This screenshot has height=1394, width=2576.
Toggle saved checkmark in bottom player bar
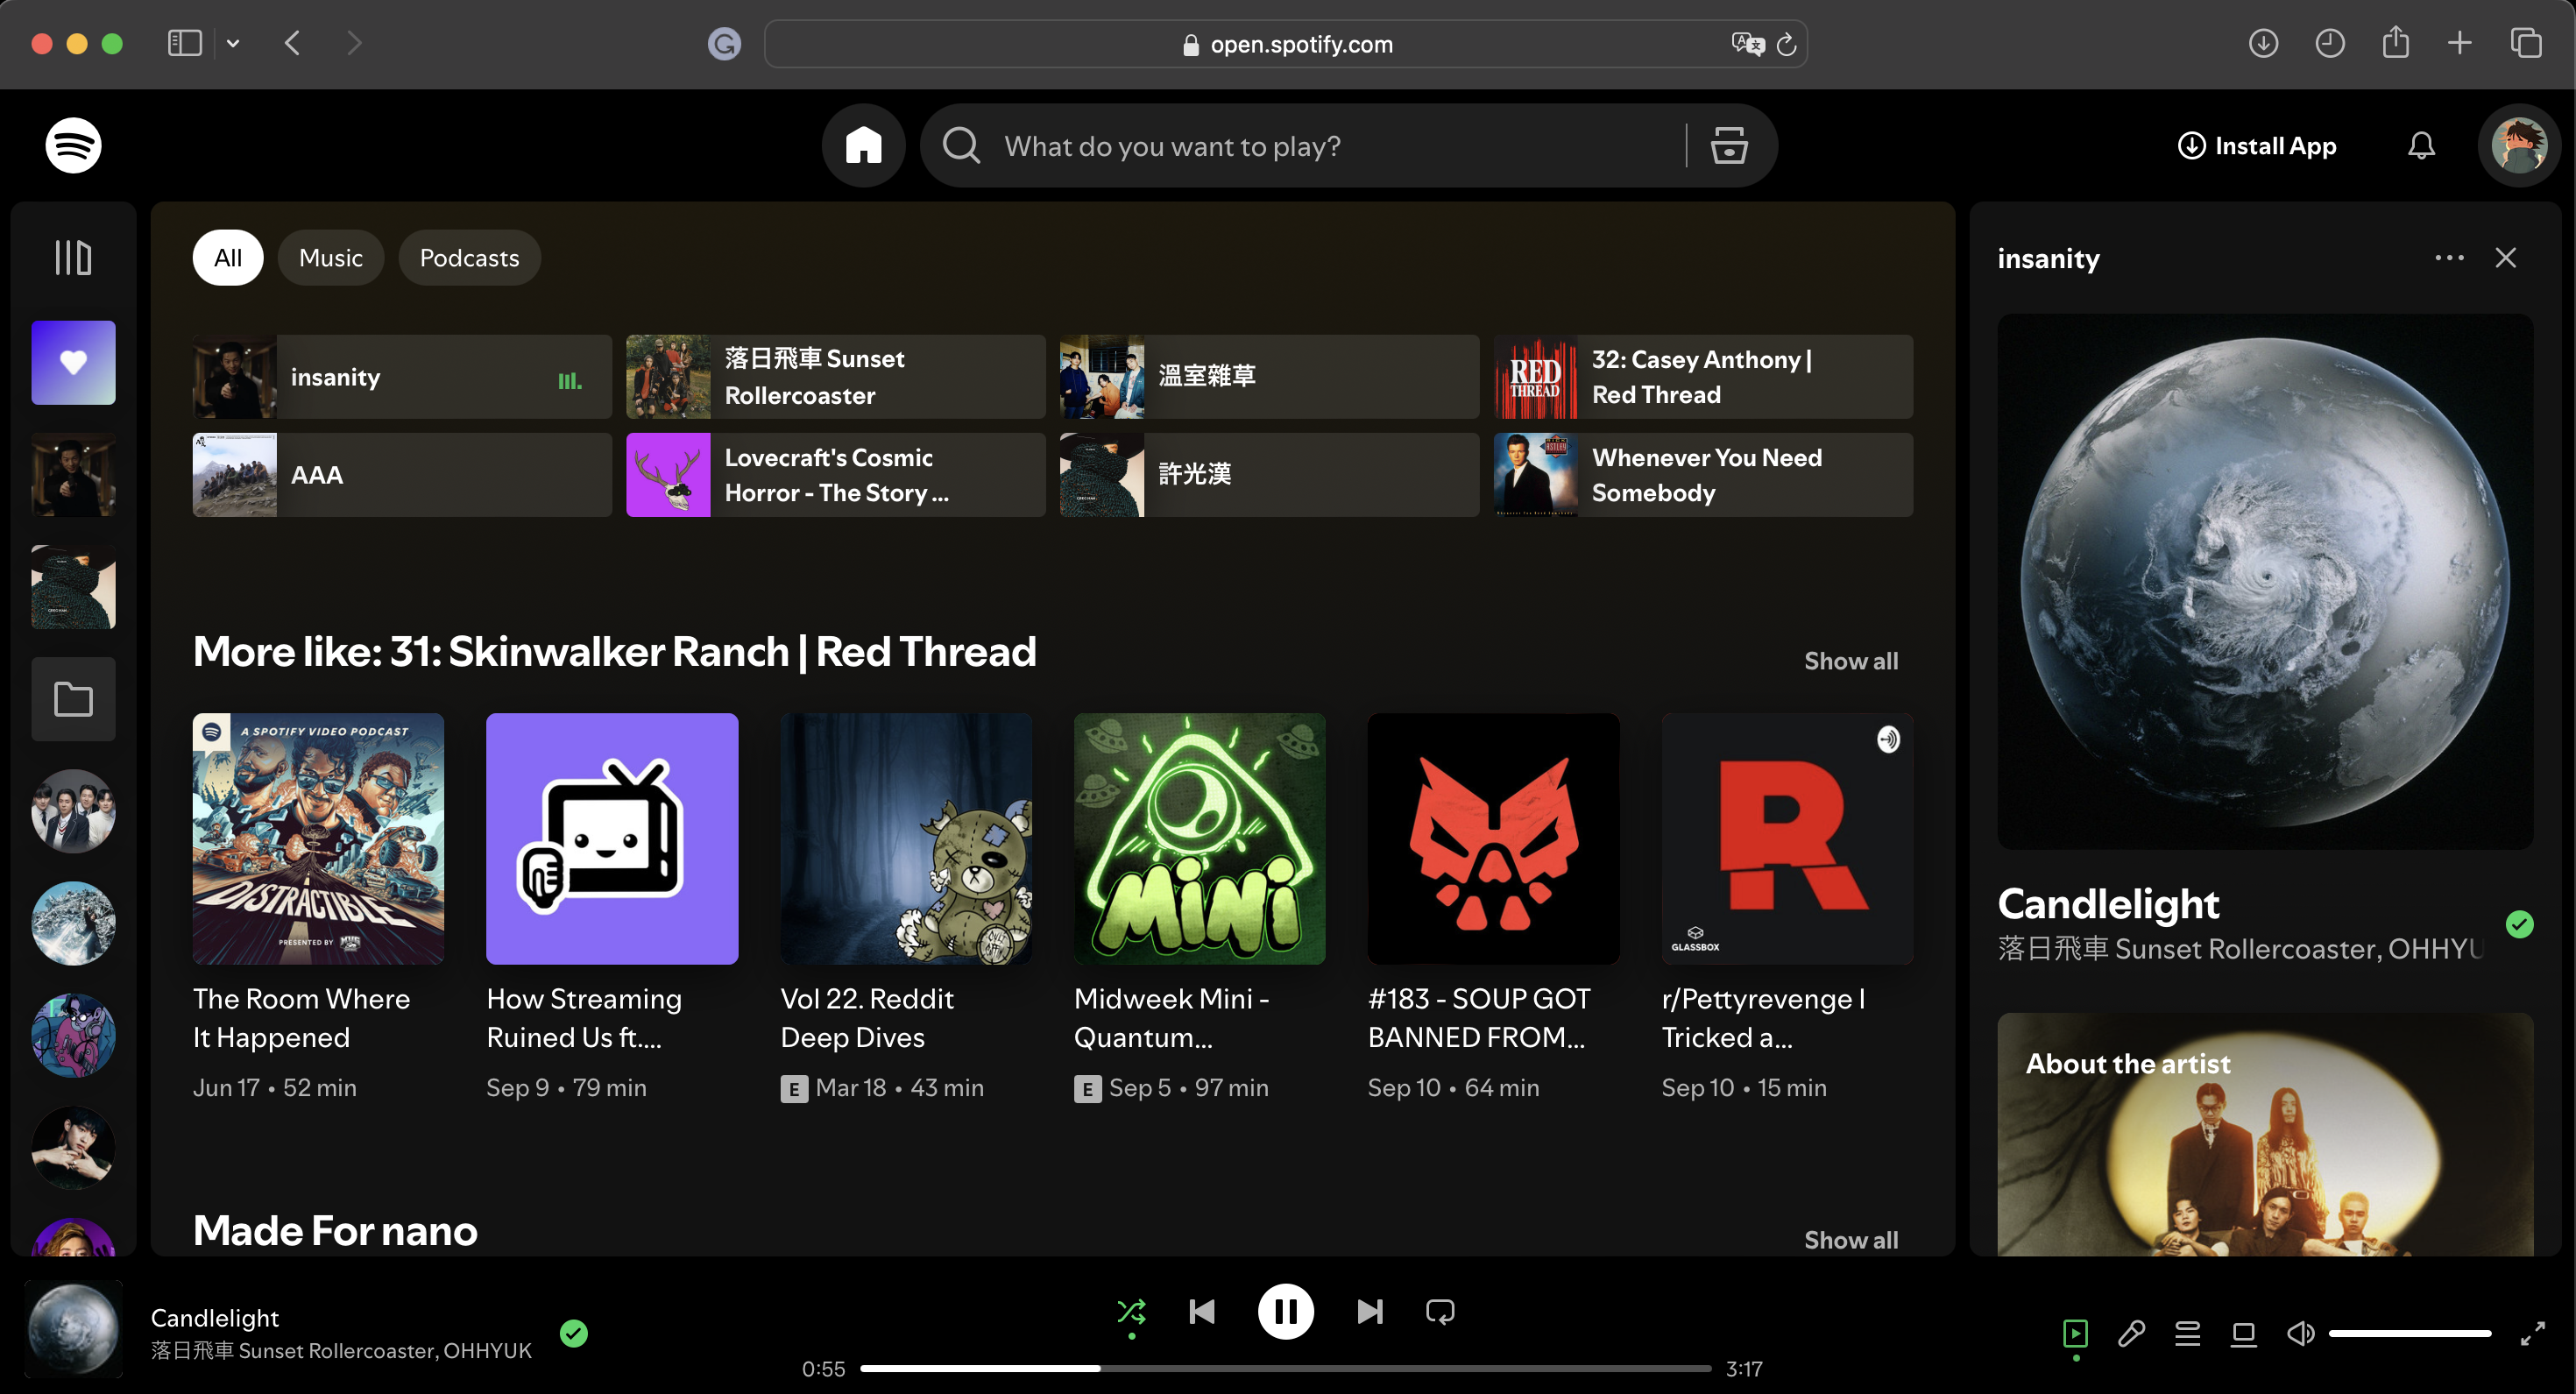[x=573, y=1333]
